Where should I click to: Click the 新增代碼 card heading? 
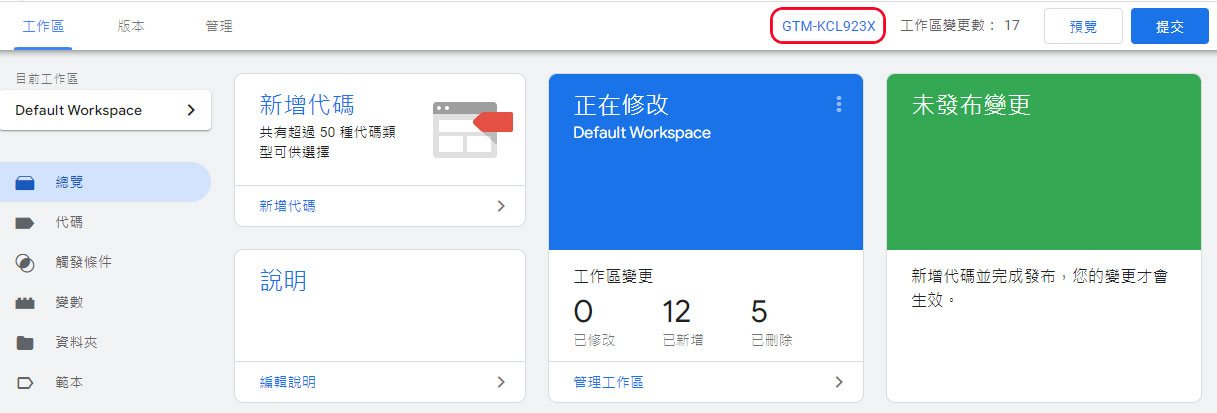click(306, 105)
